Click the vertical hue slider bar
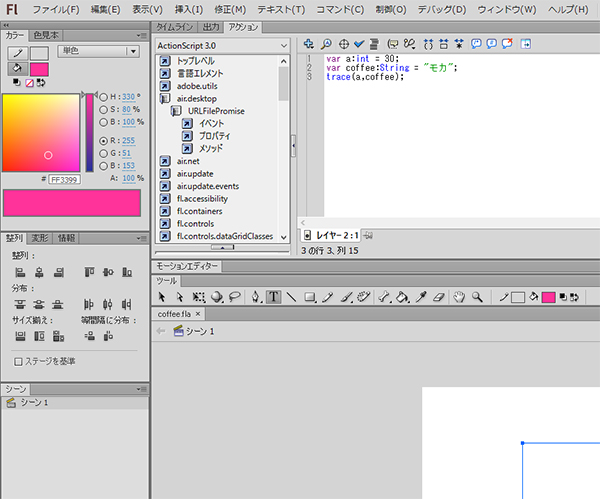Image resolution: width=600 pixels, height=499 pixels. coord(90,132)
